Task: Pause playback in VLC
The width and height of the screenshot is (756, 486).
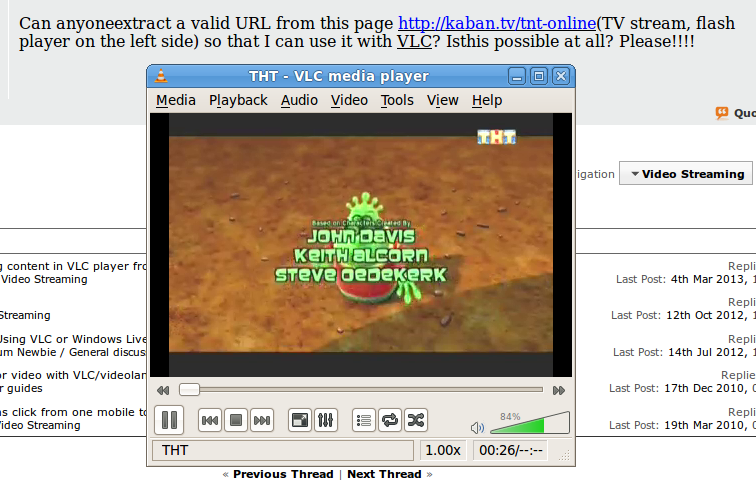Action: click(169, 420)
